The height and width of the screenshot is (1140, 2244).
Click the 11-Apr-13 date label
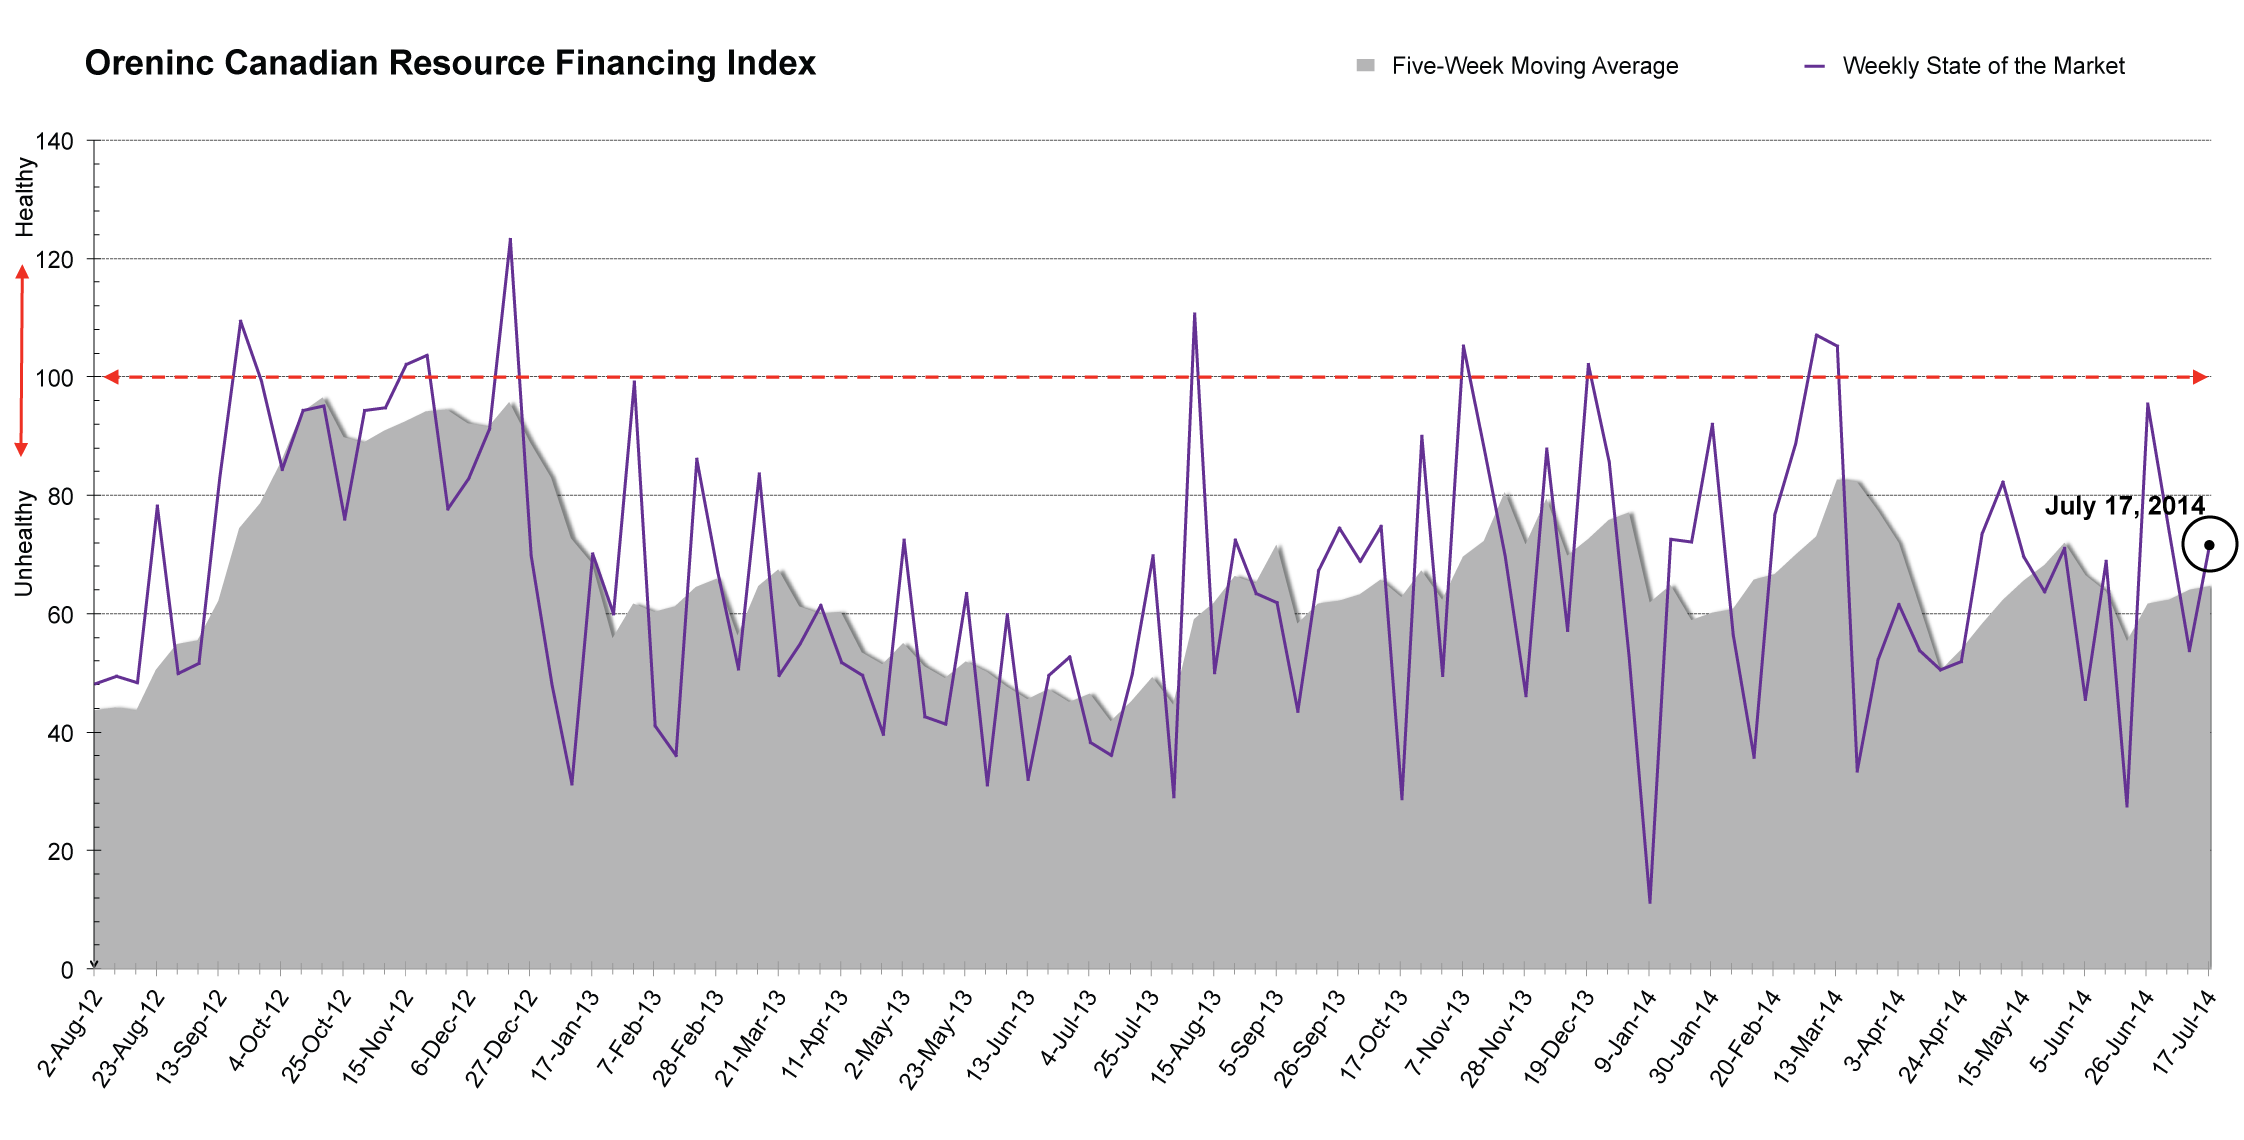click(x=814, y=1035)
